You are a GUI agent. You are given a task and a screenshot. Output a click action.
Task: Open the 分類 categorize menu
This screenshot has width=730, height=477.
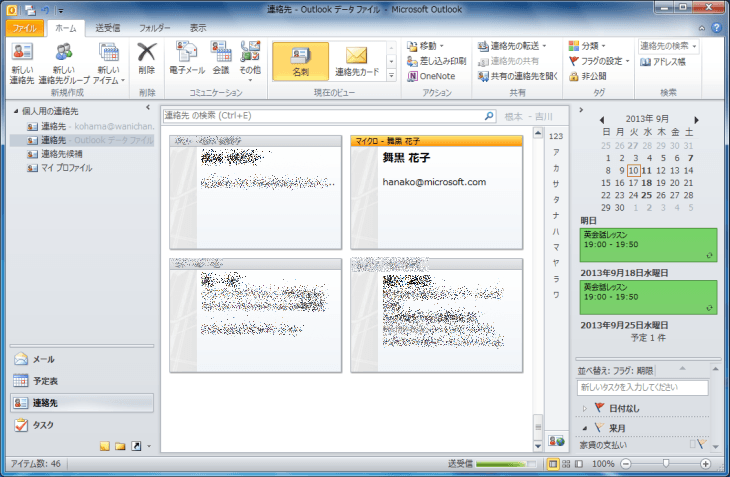(587, 46)
